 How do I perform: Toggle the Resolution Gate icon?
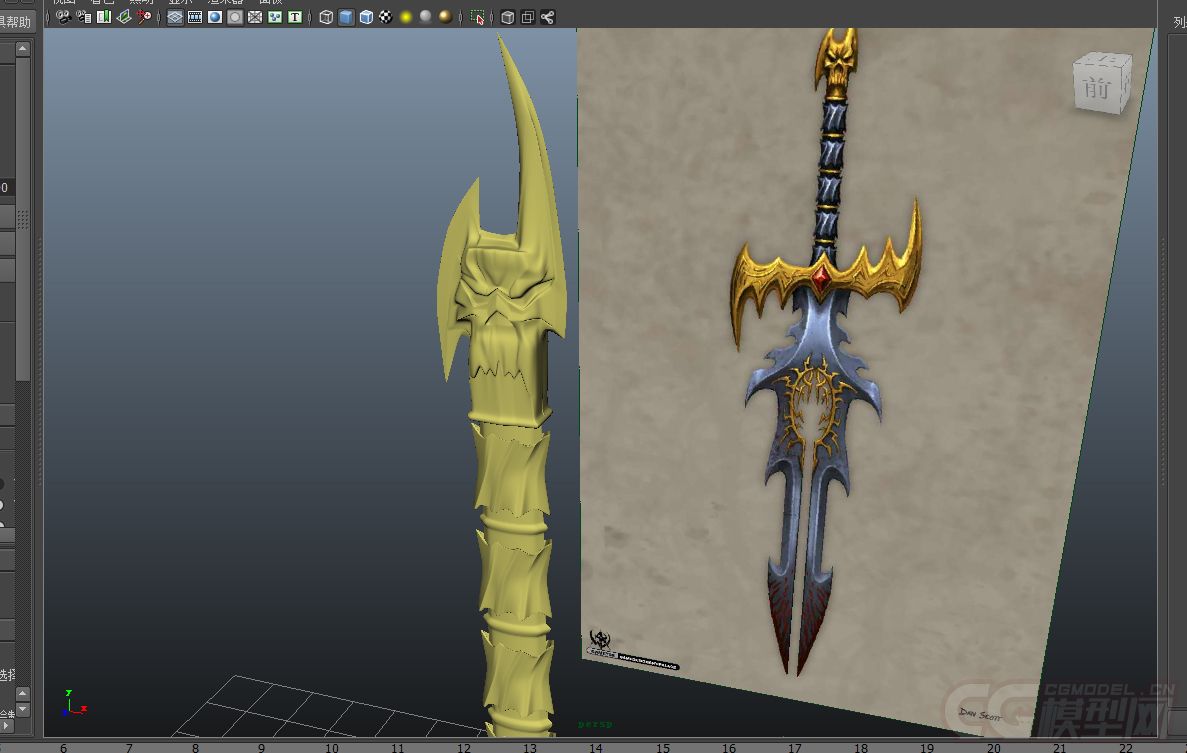click(215, 17)
